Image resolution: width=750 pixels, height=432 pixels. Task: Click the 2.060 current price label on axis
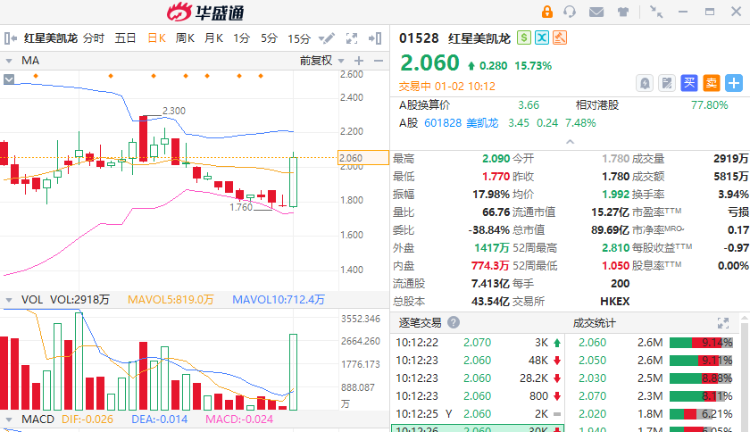coord(363,157)
